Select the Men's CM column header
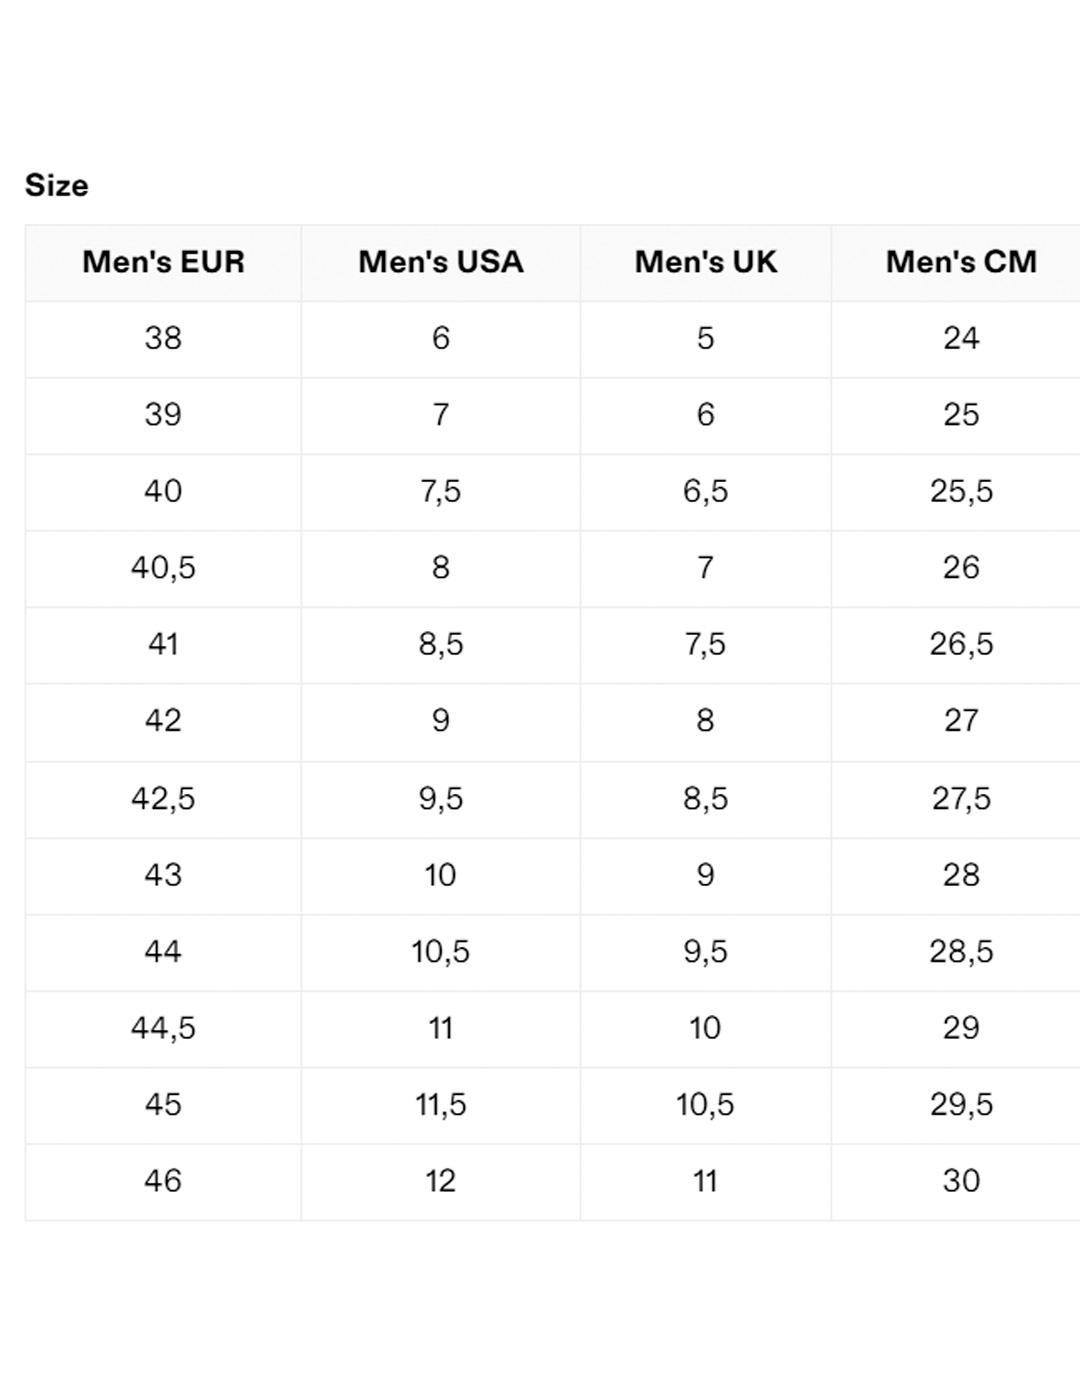This screenshot has height=1400, width=1080. click(960, 262)
